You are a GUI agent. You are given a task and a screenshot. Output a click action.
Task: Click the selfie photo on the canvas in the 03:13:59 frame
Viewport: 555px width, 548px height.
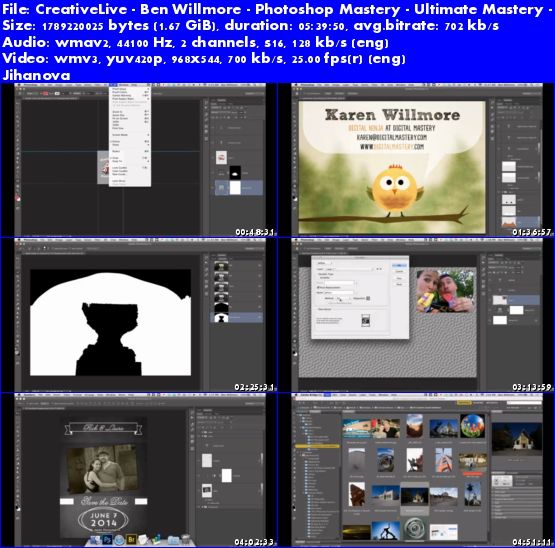(445, 291)
